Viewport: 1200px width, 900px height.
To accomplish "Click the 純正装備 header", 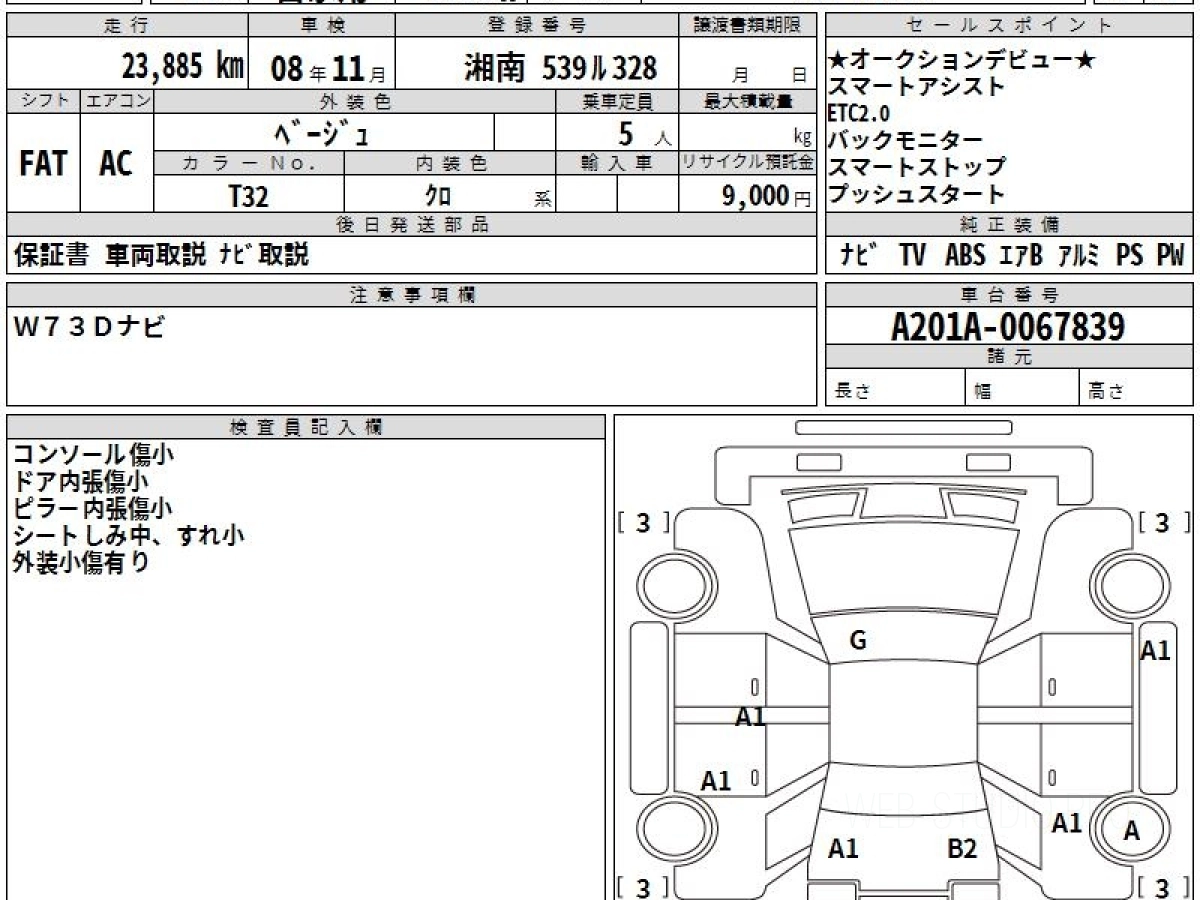I will [x=1010, y=225].
